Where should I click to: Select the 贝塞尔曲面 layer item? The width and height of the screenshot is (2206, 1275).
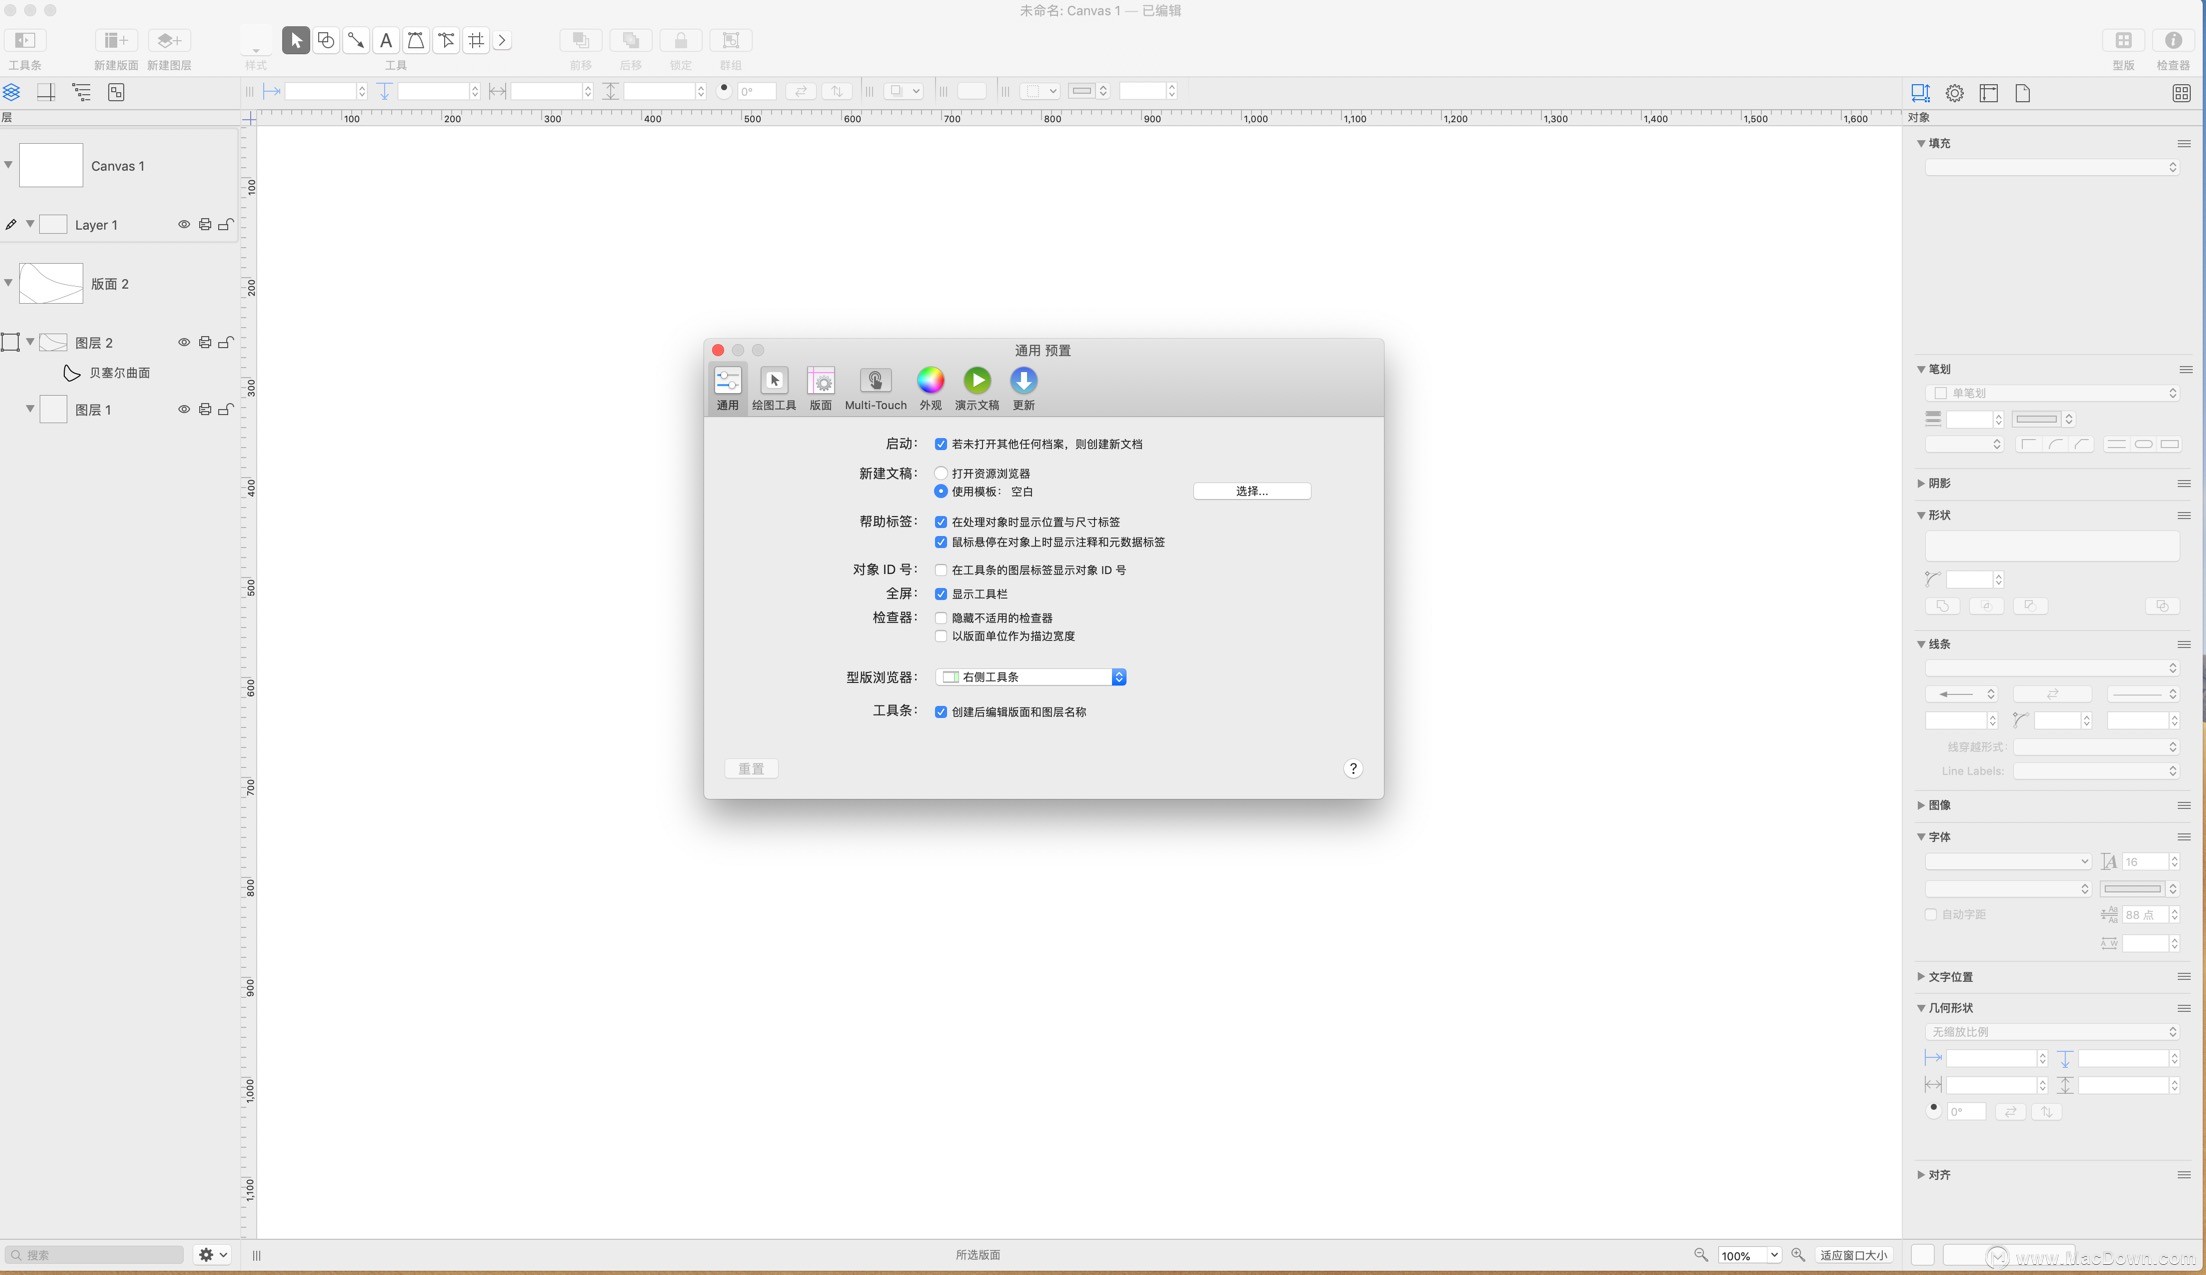point(119,373)
